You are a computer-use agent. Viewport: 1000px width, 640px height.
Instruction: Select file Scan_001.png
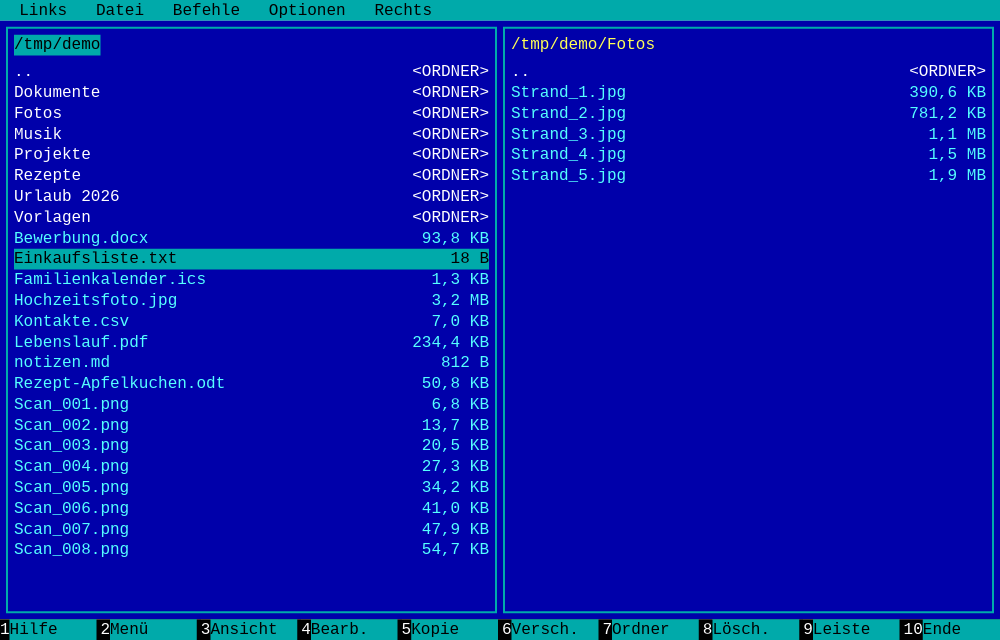pyautogui.click(x=251, y=404)
